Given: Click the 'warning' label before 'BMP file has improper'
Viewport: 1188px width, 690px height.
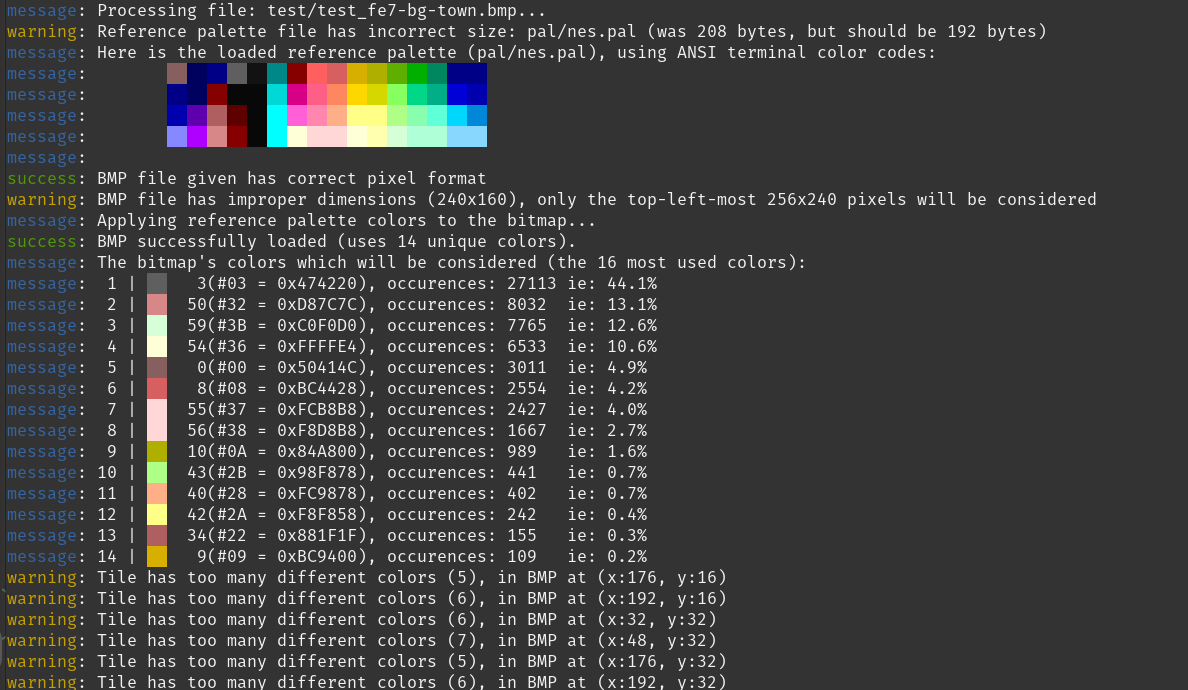Looking at the screenshot, I should click(x=42, y=199).
